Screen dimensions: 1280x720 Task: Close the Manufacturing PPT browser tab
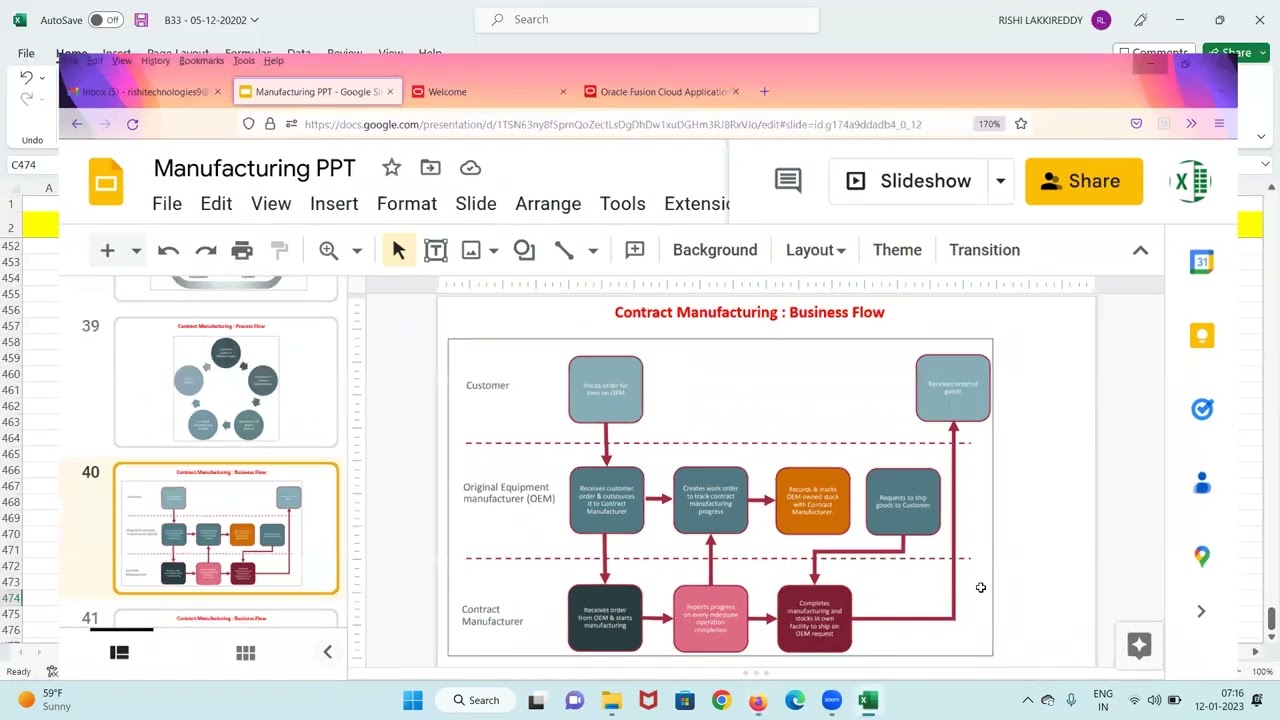click(390, 92)
